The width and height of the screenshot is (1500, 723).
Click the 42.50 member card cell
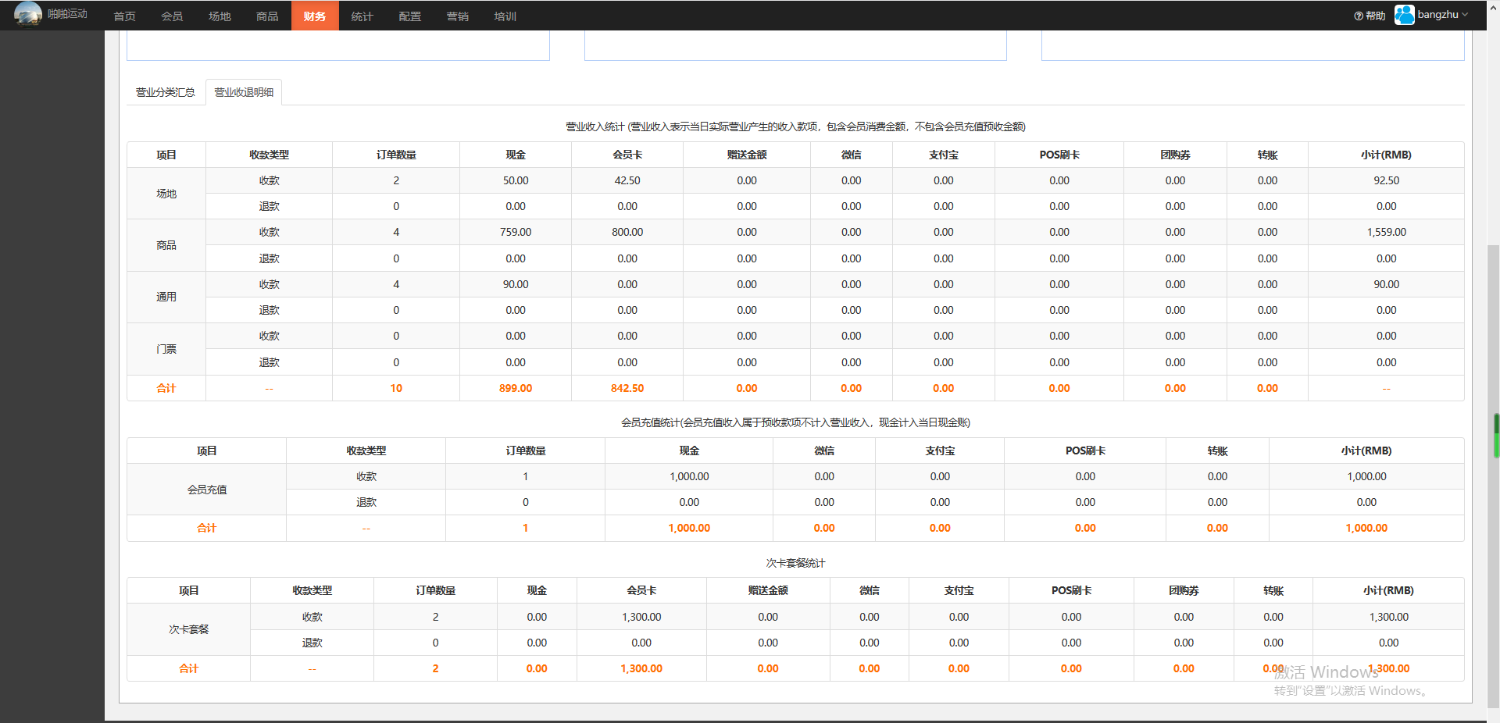click(x=627, y=180)
